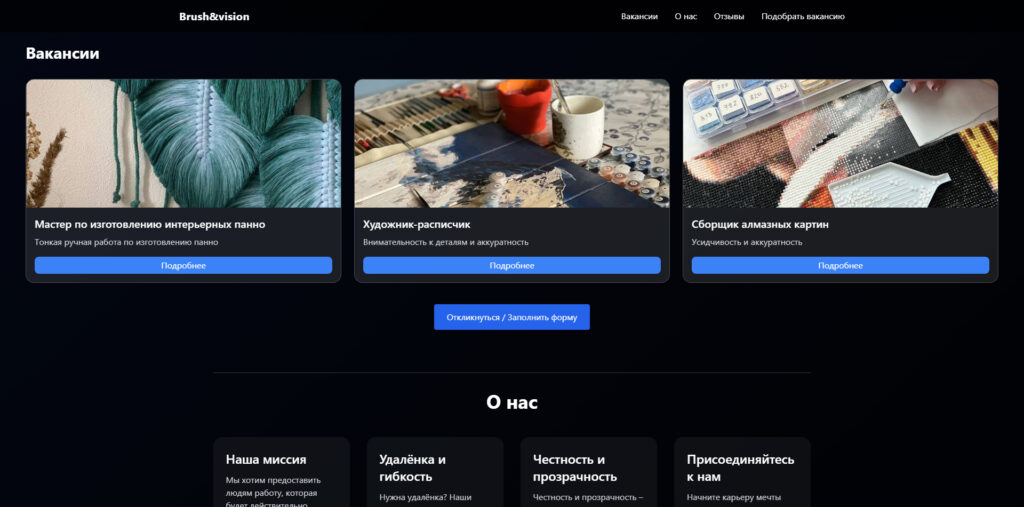
Task: Open the Отзывы navigation link
Action: 729,16
